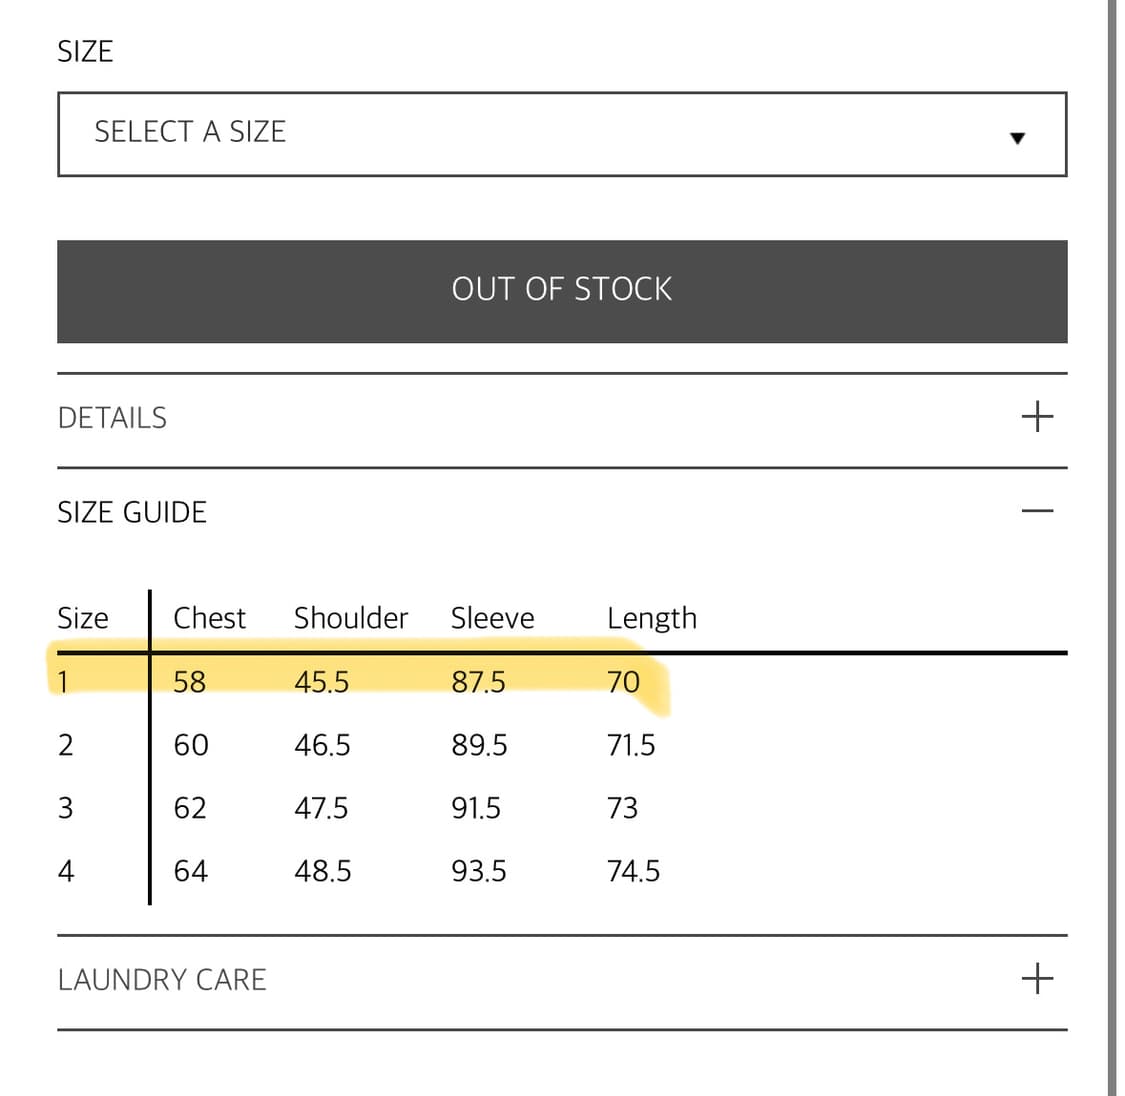Expand Laundry Care with the plus icon
The height and width of the screenshot is (1096, 1125).
(1037, 978)
